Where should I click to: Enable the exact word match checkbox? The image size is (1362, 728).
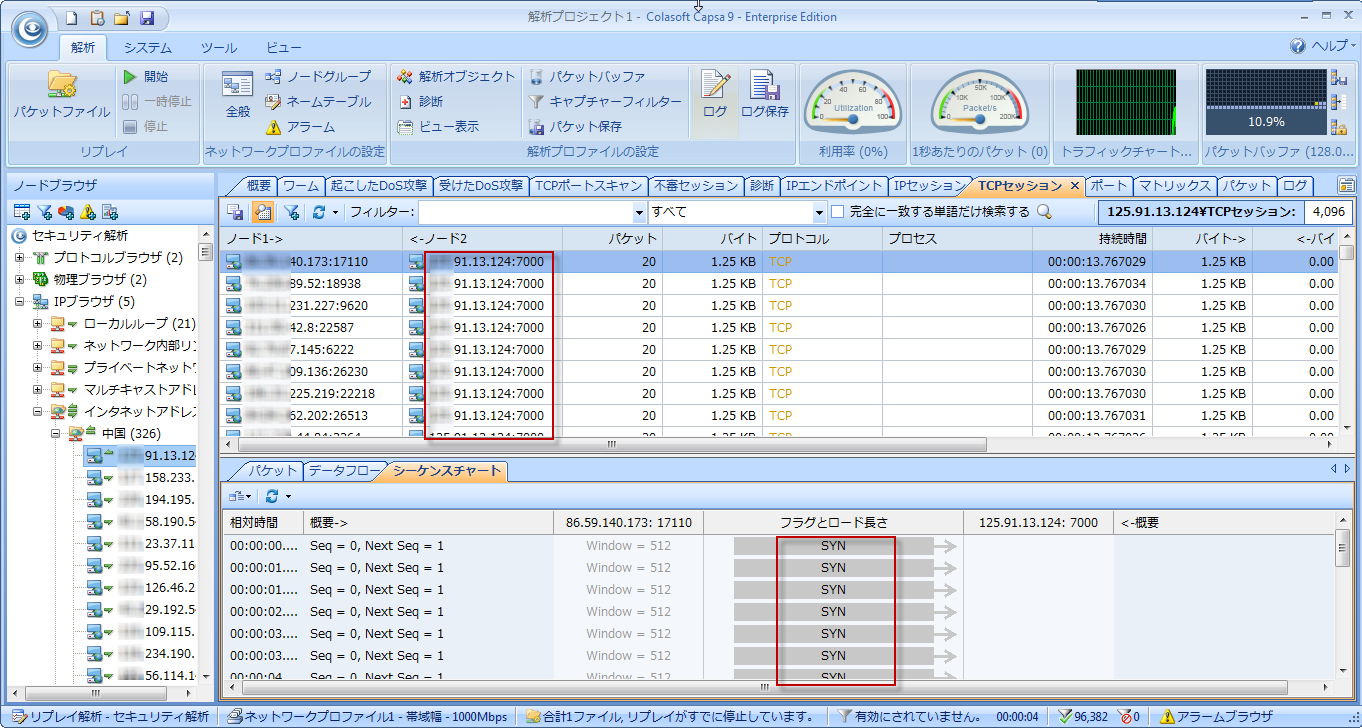[x=838, y=212]
